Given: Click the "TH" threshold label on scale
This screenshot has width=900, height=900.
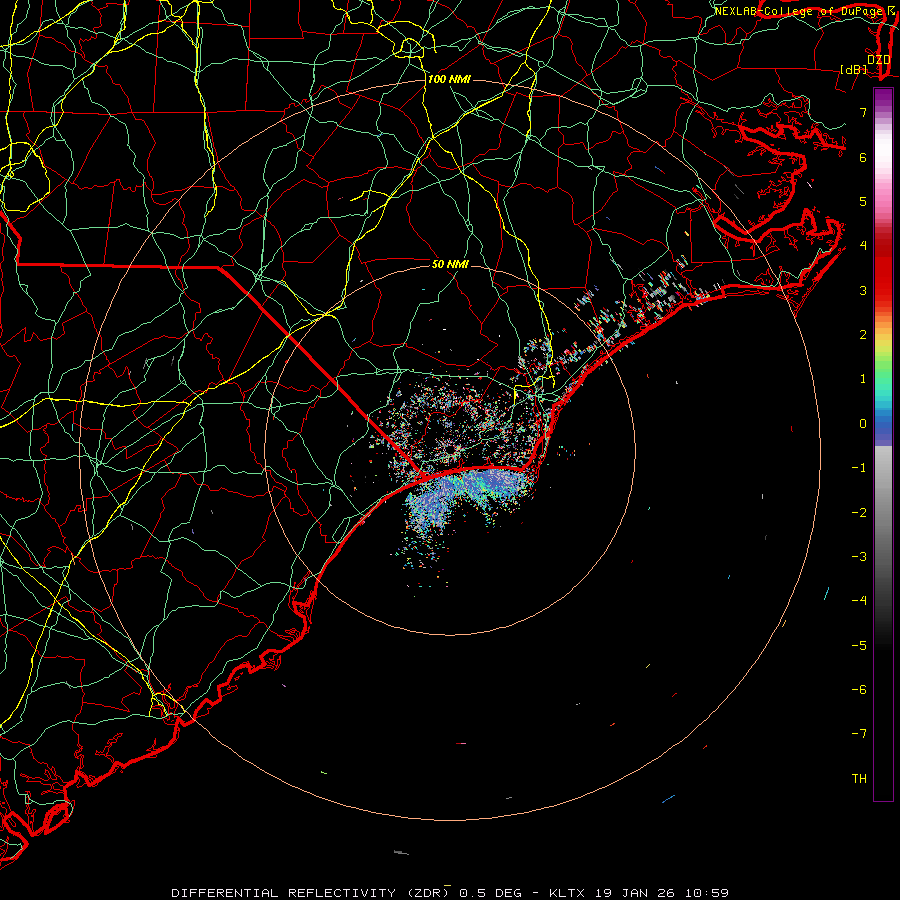Looking at the screenshot, I should click(x=859, y=779).
